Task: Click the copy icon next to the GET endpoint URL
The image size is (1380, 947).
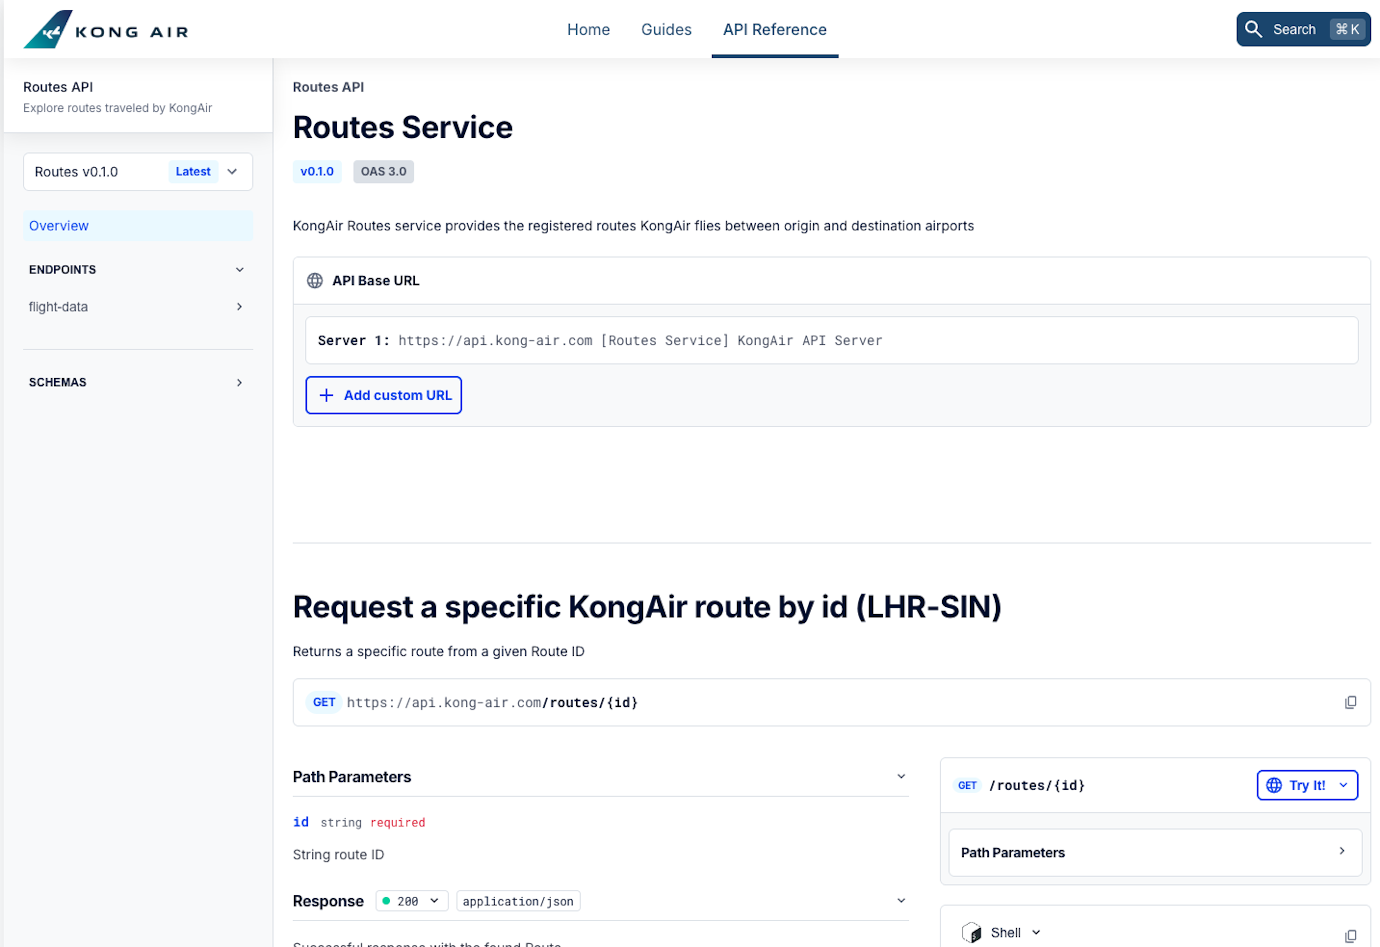Action: click(1351, 702)
